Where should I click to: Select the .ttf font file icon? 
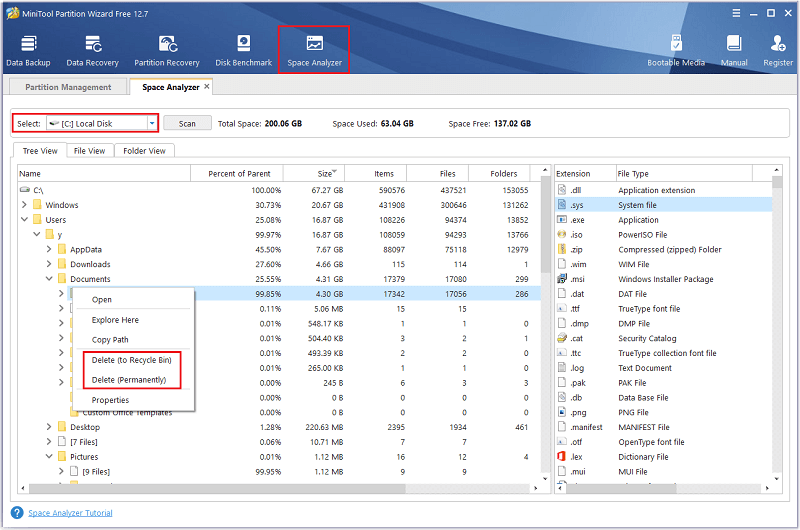point(562,308)
